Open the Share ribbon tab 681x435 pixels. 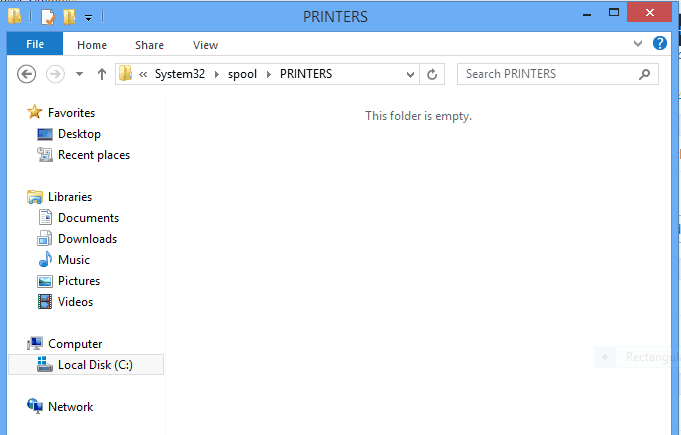[150, 45]
